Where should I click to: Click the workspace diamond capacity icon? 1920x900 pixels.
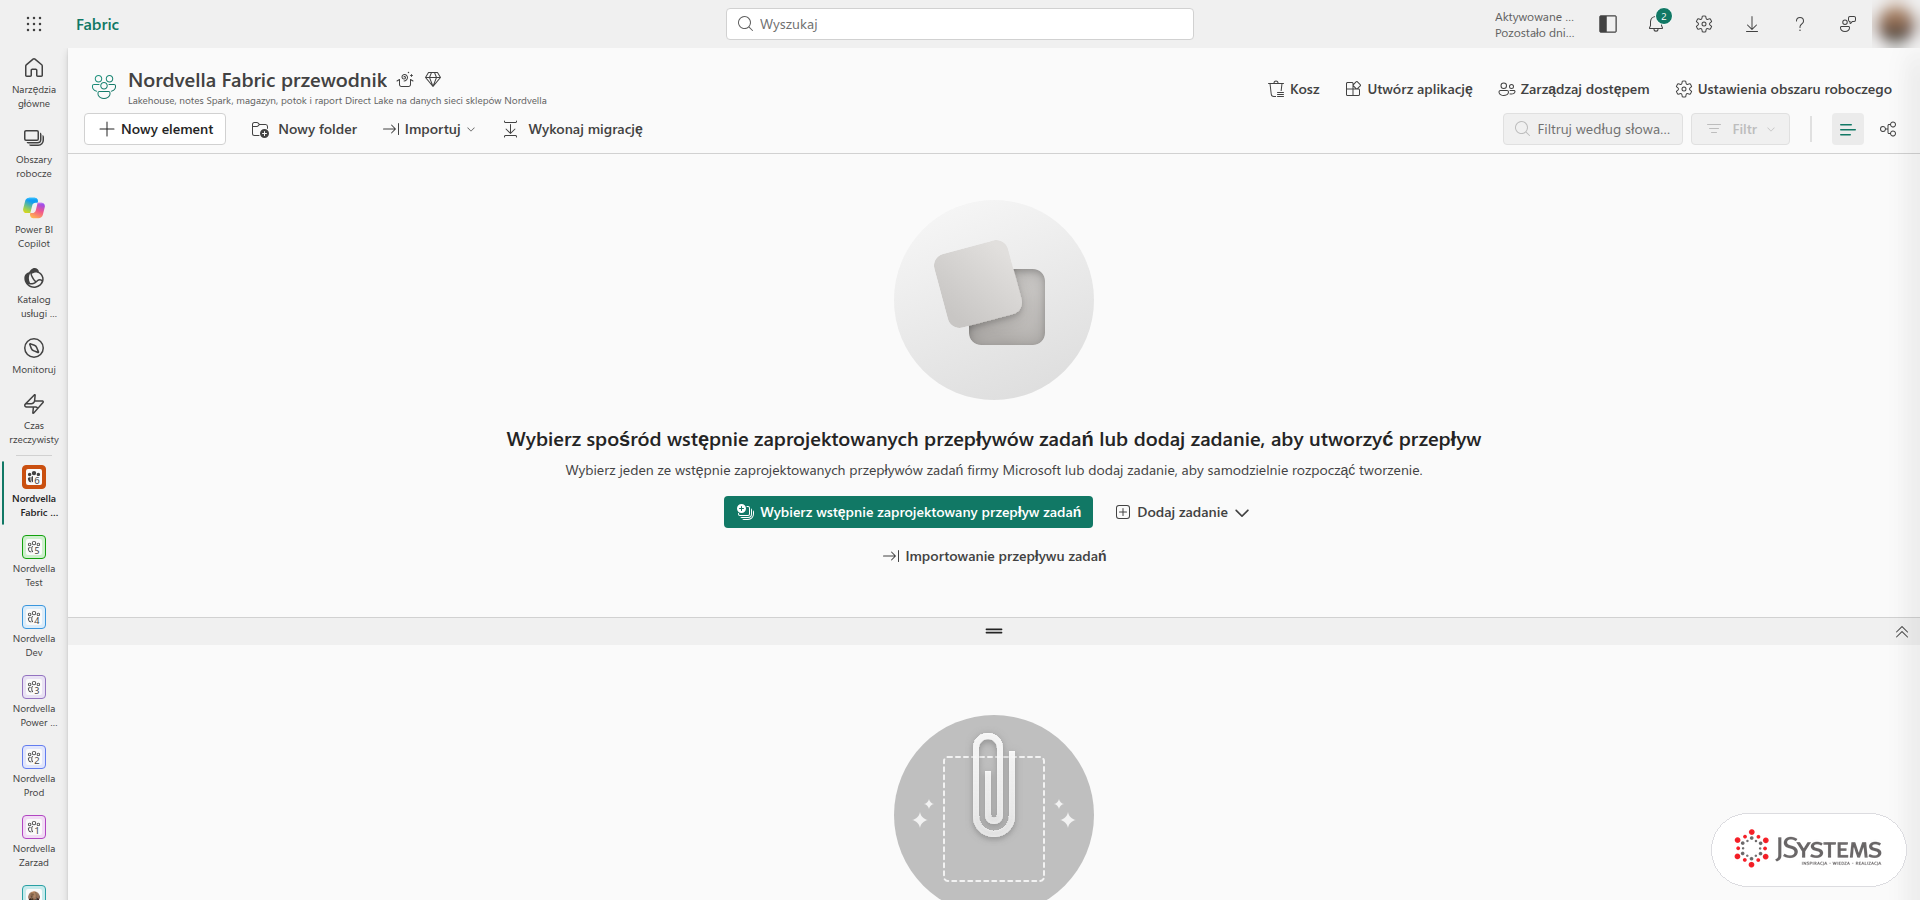[x=433, y=79]
